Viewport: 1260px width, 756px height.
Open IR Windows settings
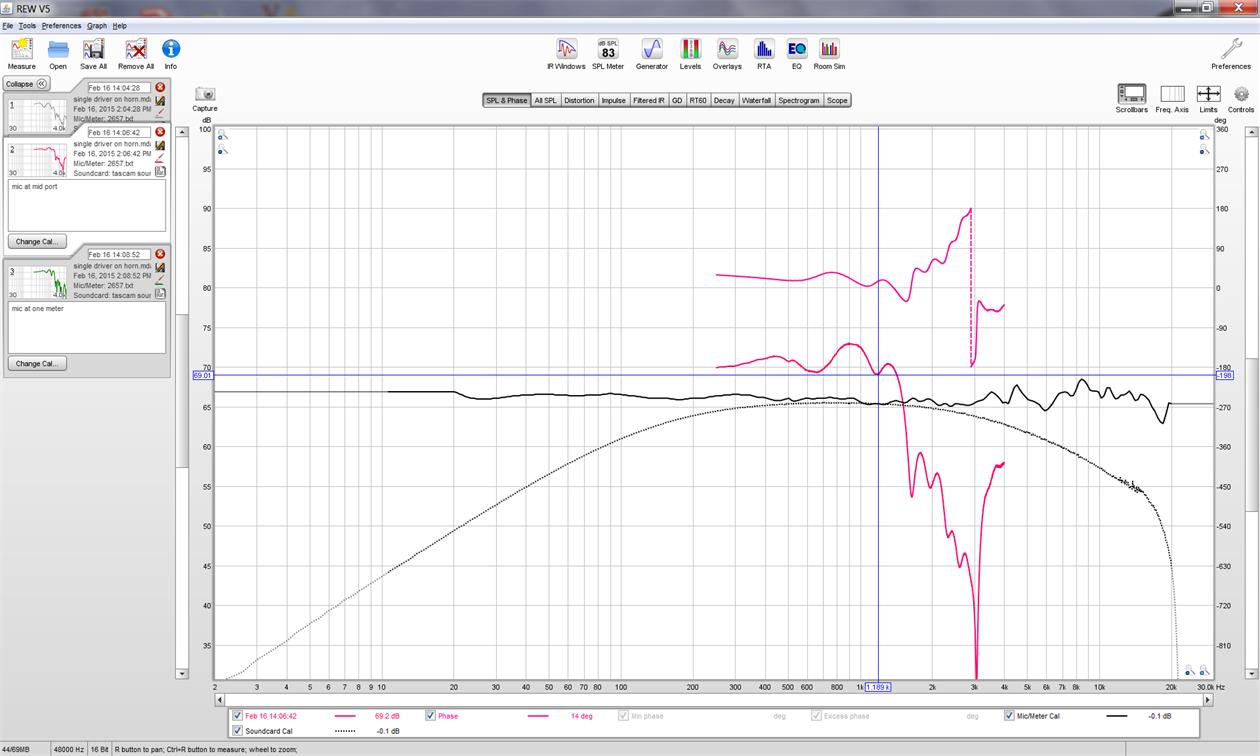(566, 54)
